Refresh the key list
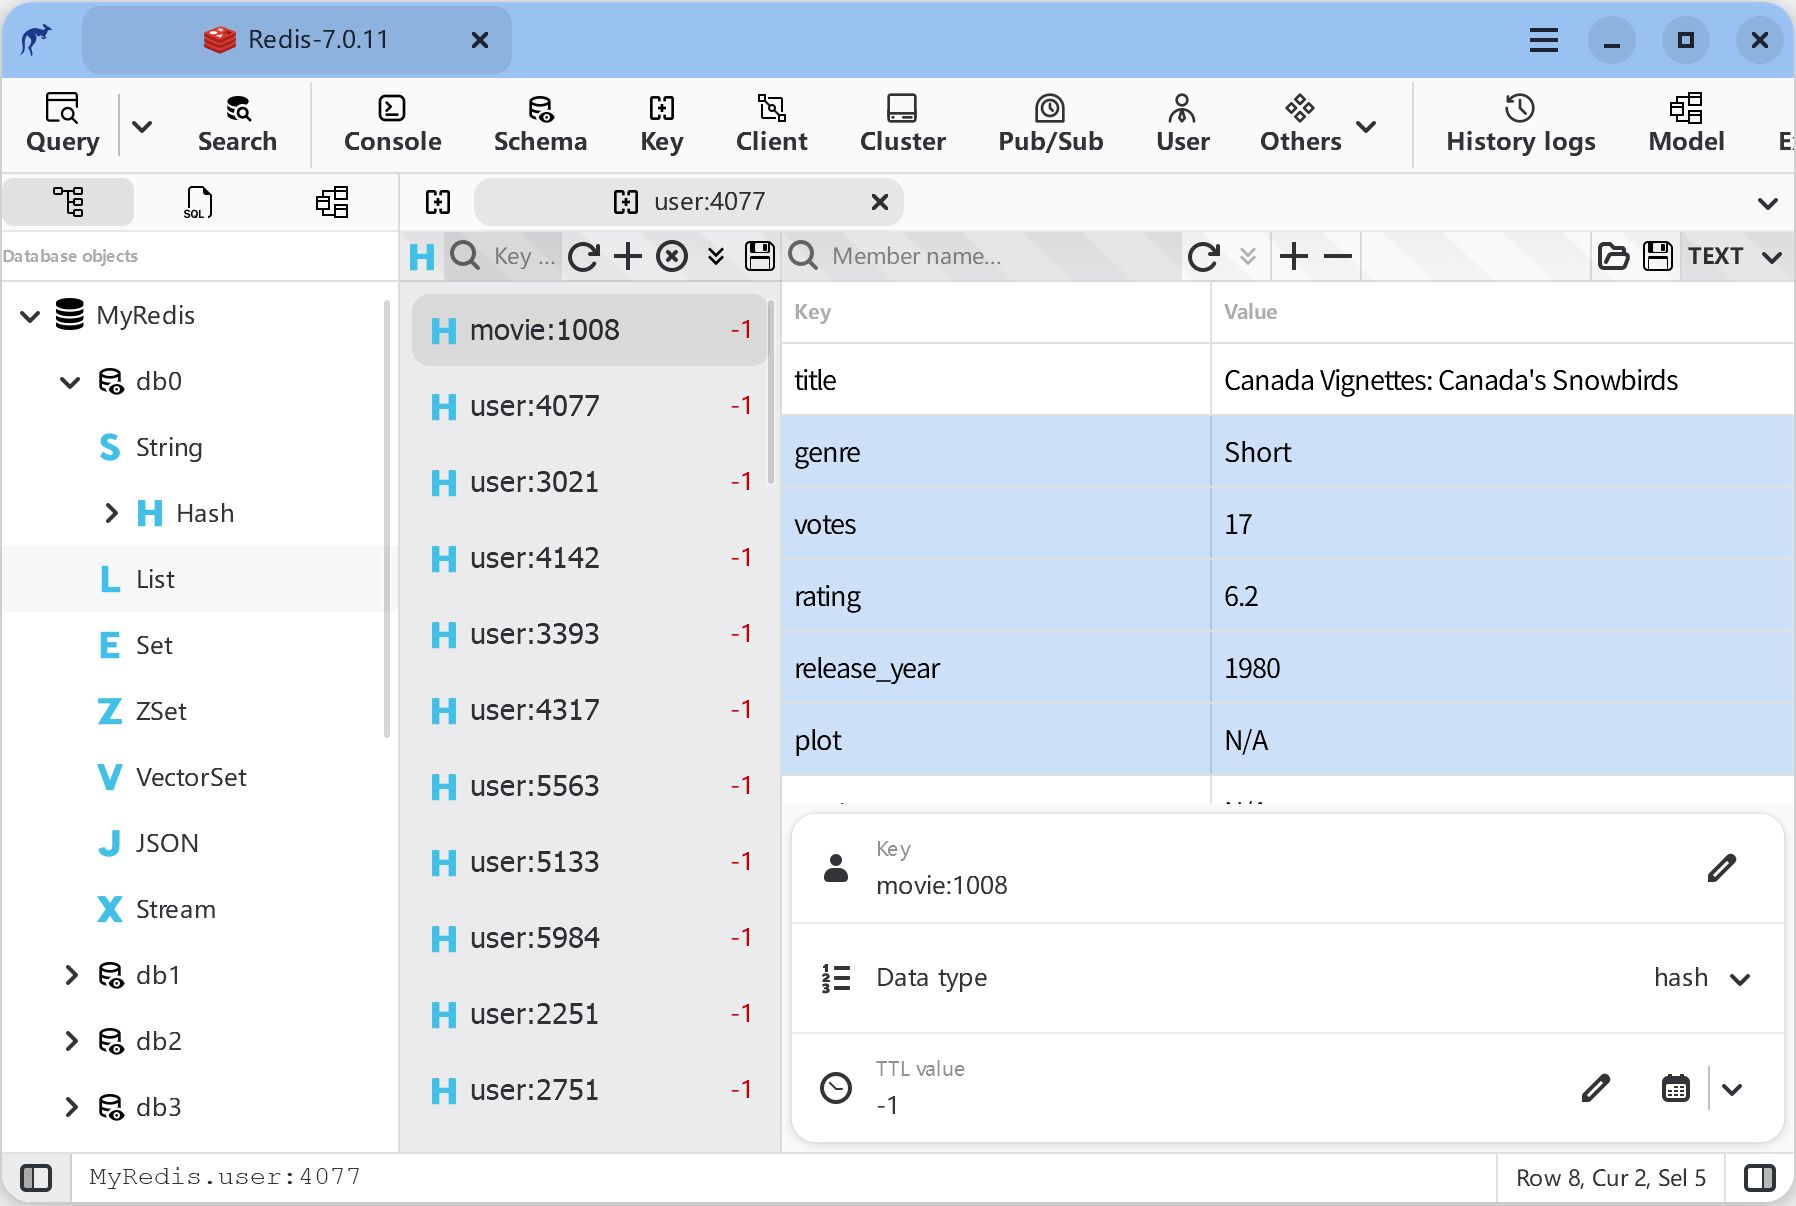 point(583,257)
